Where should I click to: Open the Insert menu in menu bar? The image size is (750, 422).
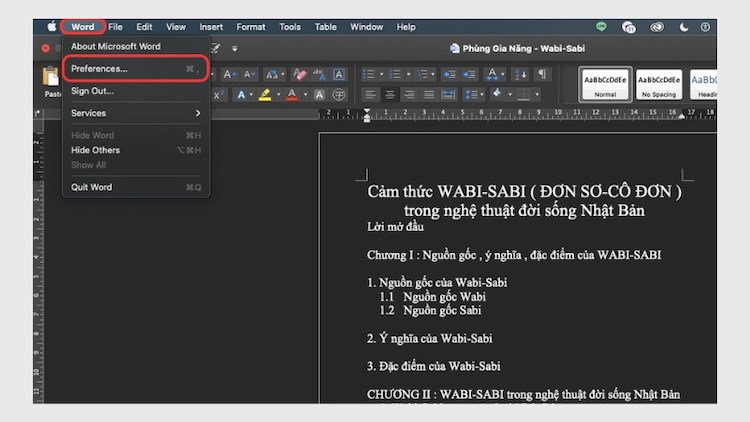[x=211, y=27]
